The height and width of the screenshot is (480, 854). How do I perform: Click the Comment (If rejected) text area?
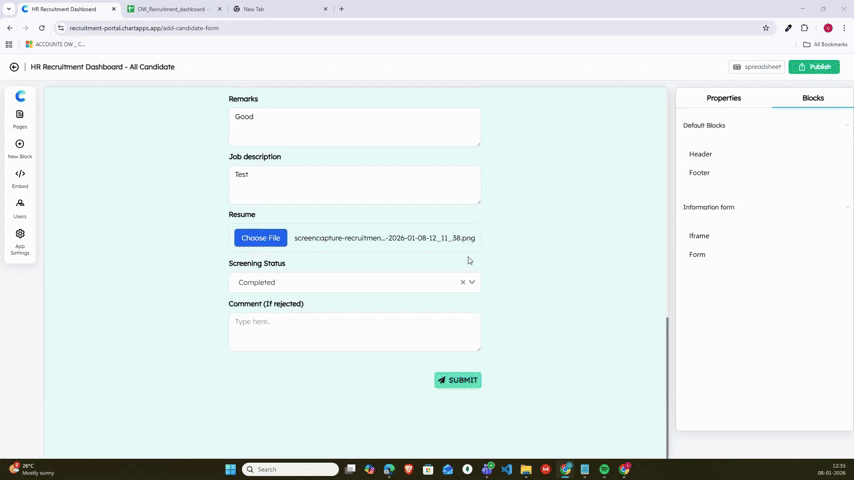pyautogui.click(x=355, y=332)
